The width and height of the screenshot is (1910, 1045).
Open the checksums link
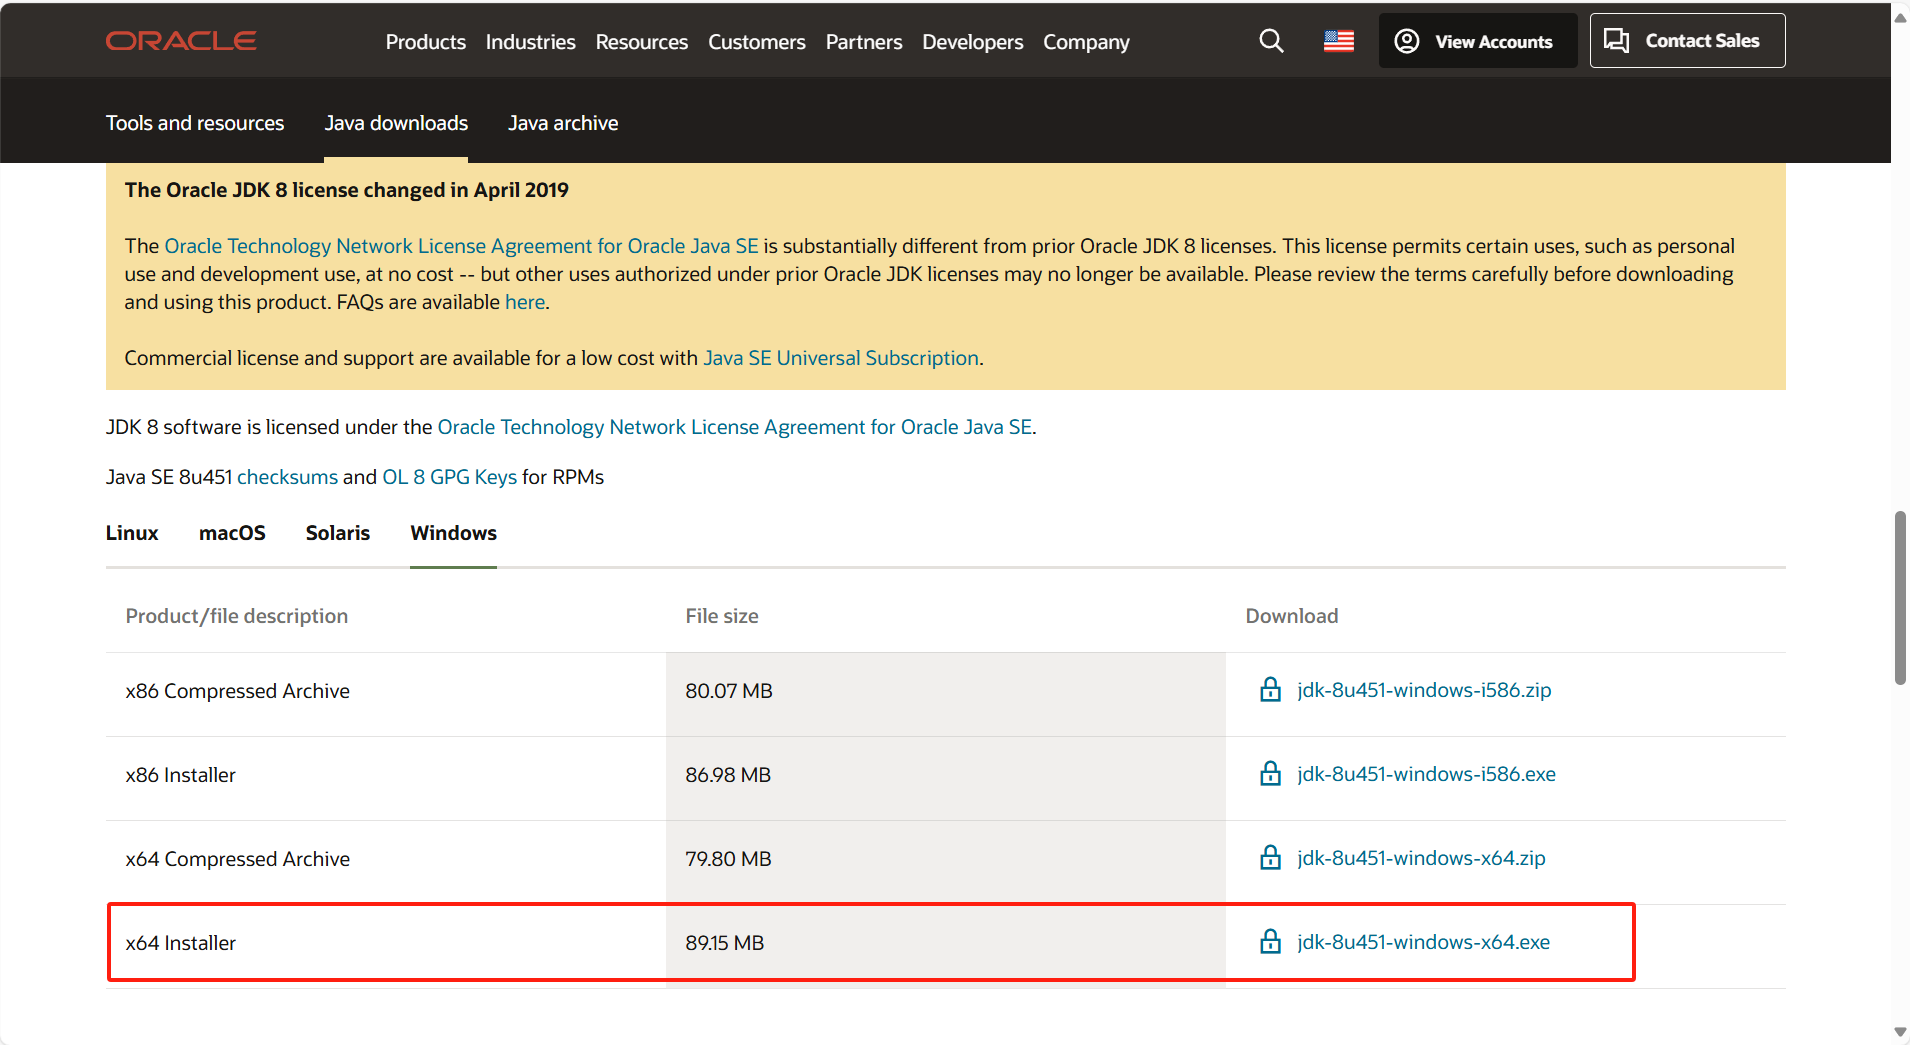click(287, 477)
